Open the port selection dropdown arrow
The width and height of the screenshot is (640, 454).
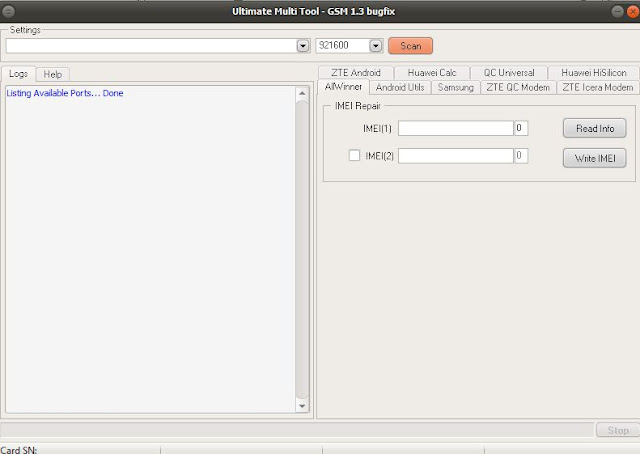coord(303,46)
